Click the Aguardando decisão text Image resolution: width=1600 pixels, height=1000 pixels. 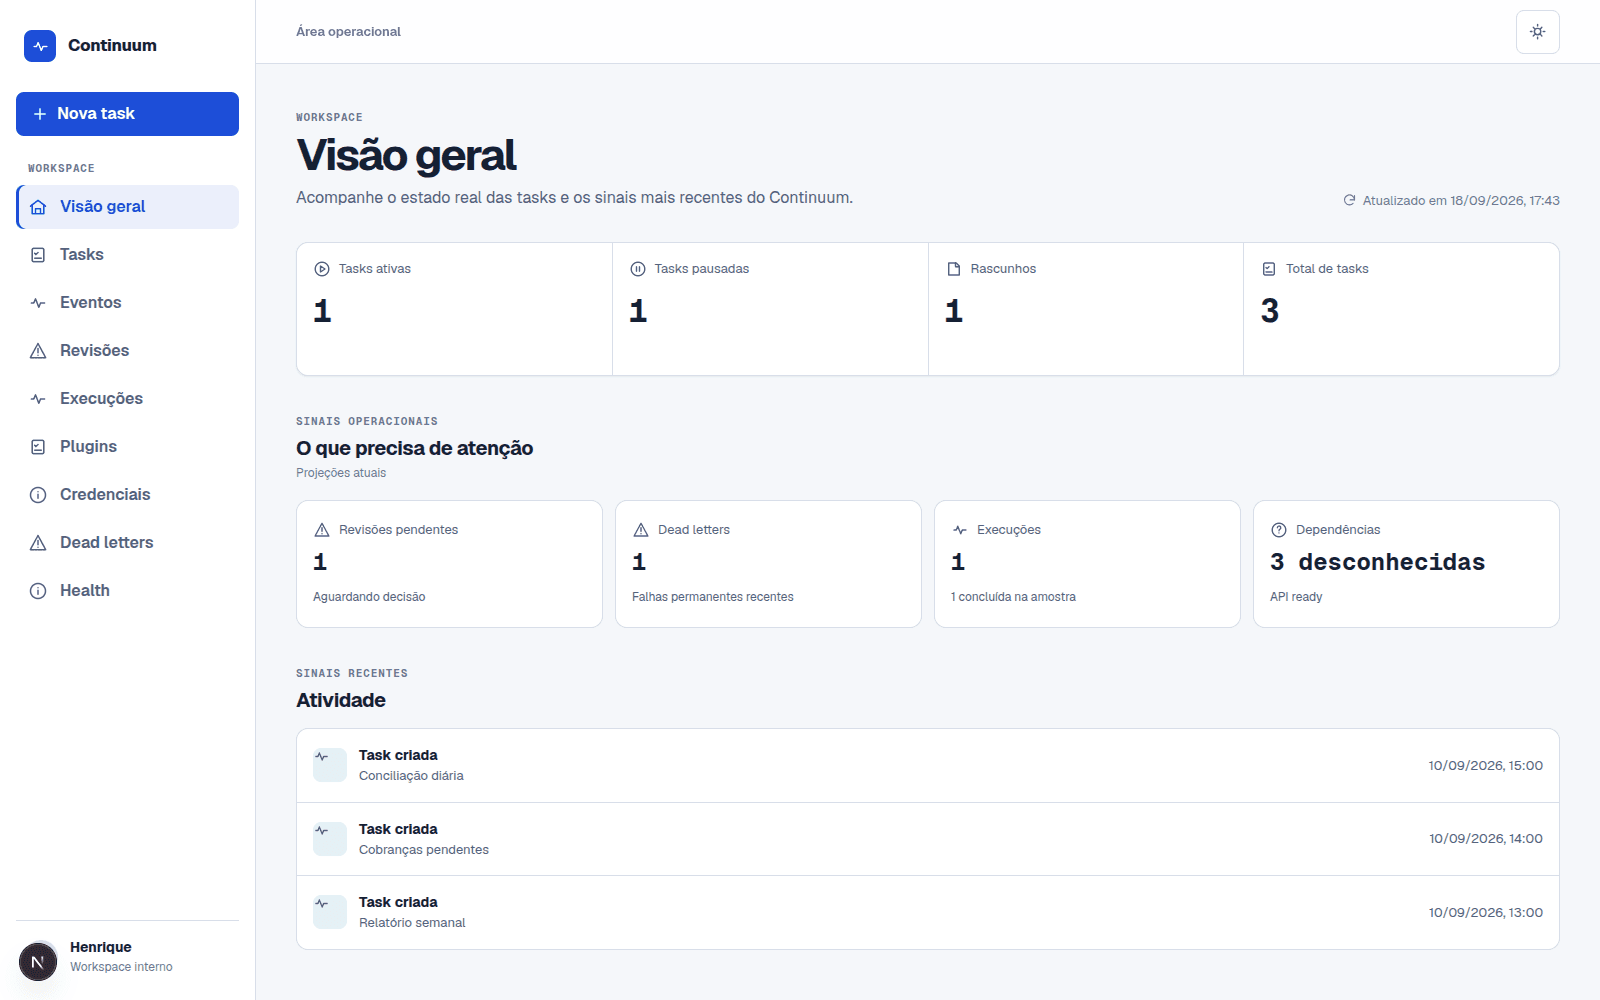pos(369,597)
